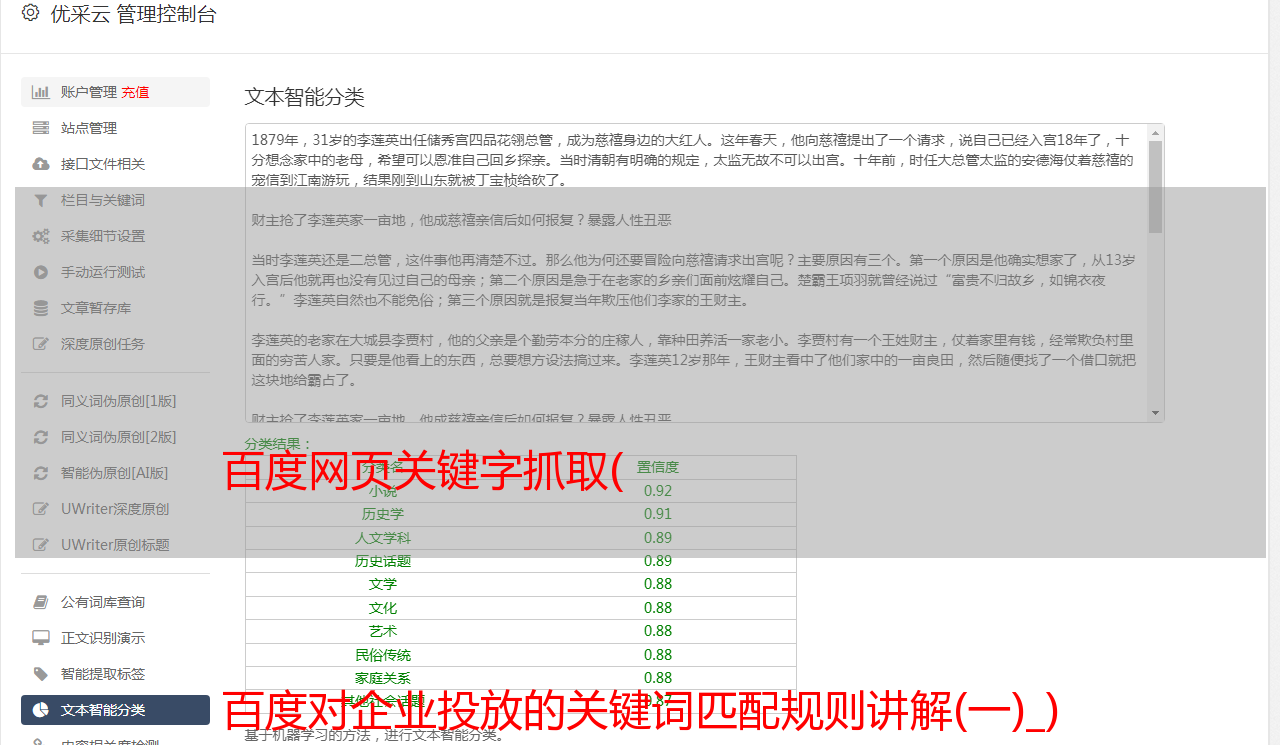The height and width of the screenshot is (745, 1280).
Task: Open 同义词伪原创[2版] tool
Action: pyautogui.click(x=115, y=437)
